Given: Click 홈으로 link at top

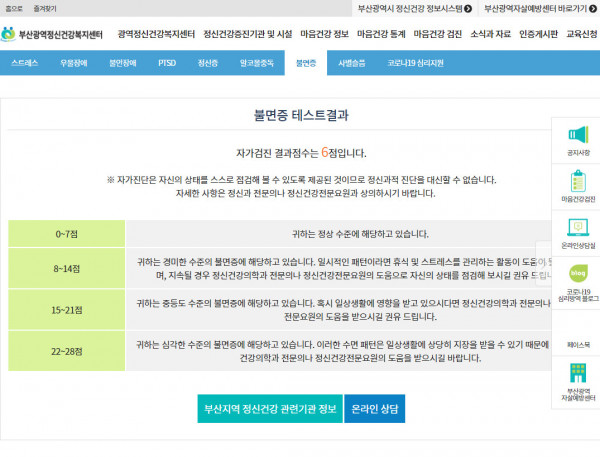Looking at the screenshot, I should click(13, 8).
